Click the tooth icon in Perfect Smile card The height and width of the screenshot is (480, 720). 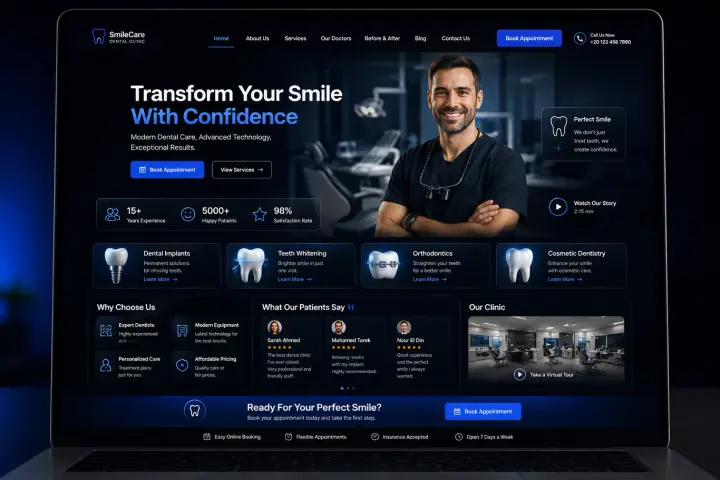559,126
